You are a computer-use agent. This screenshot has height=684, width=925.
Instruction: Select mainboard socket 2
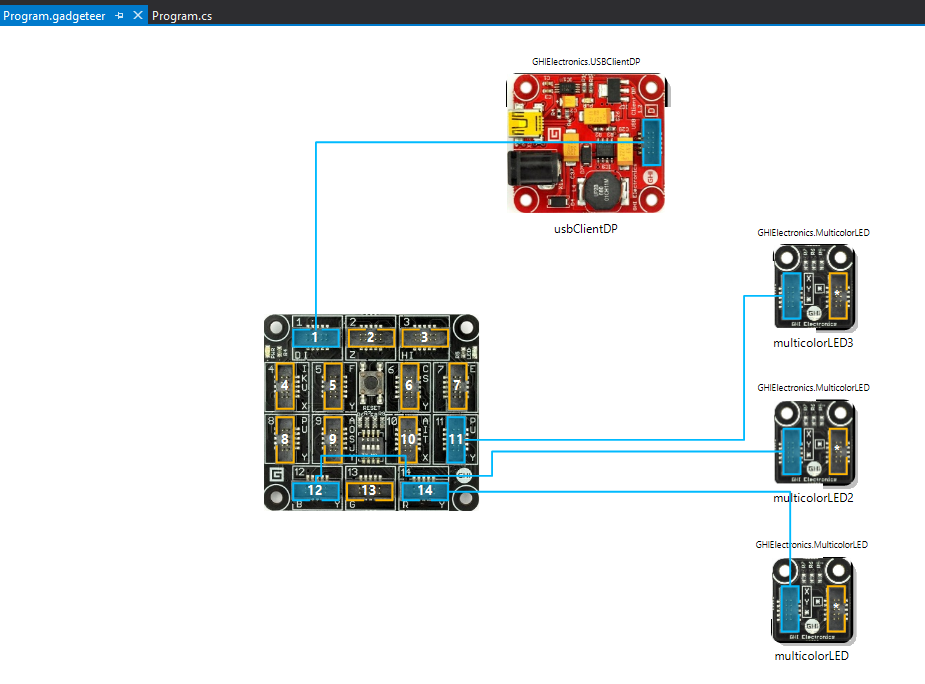point(370,338)
